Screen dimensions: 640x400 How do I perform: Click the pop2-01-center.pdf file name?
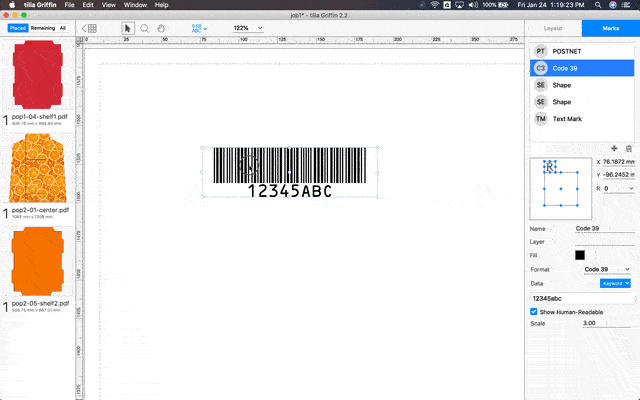click(40, 210)
